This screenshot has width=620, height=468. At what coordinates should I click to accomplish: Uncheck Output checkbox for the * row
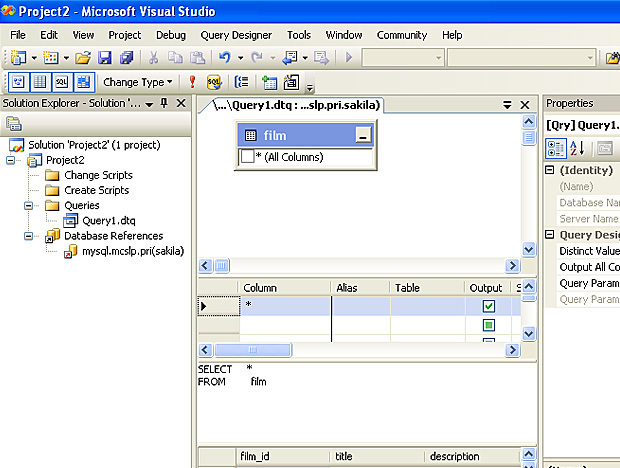pos(489,306)
